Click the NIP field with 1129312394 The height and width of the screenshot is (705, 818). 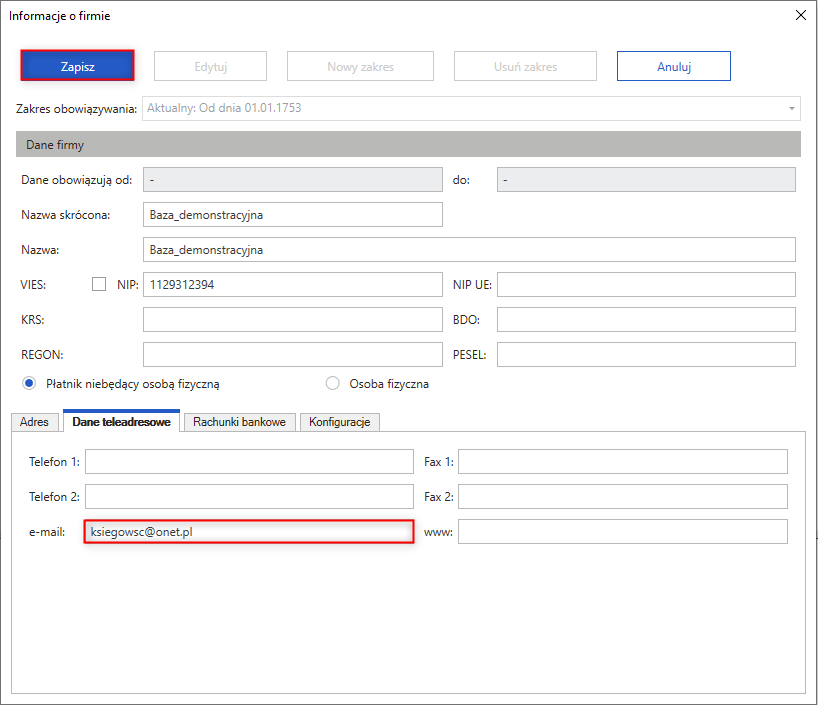[x=293, y=284]
